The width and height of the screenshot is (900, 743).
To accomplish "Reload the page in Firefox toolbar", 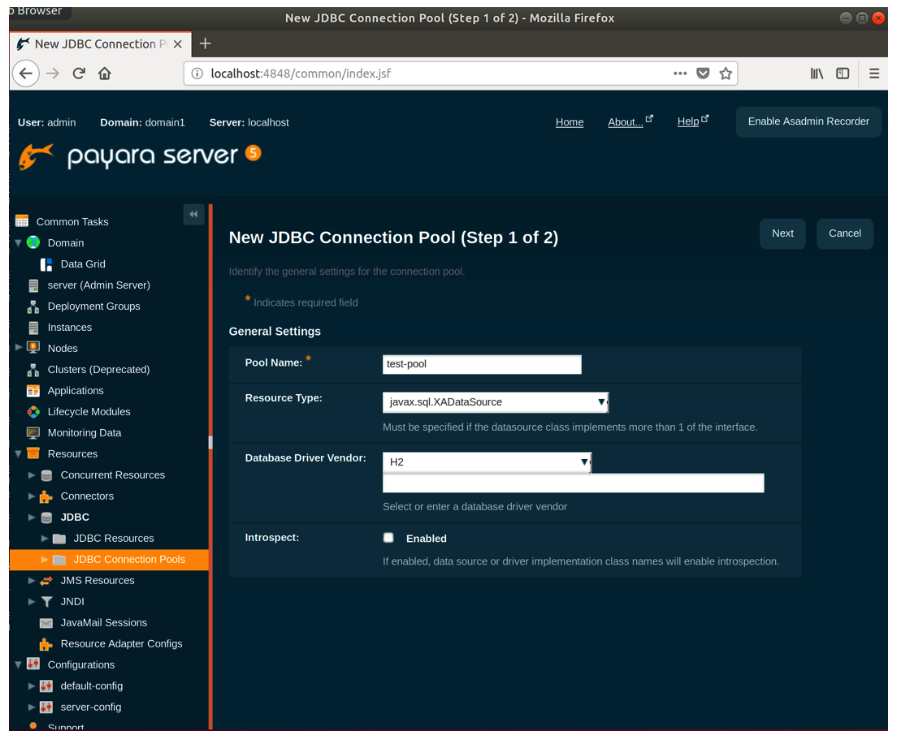I will coord(79,73).
